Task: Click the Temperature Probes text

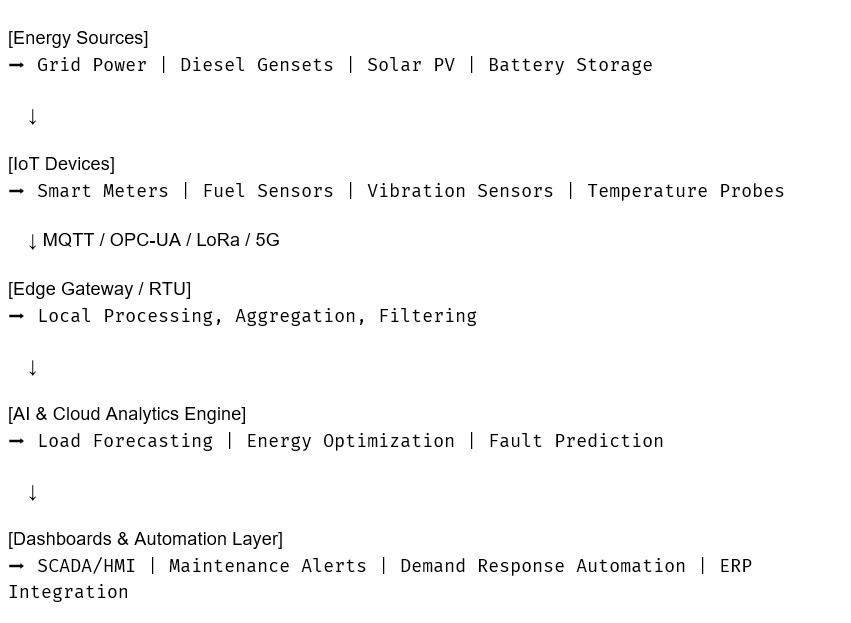Action: coord(686,191)
